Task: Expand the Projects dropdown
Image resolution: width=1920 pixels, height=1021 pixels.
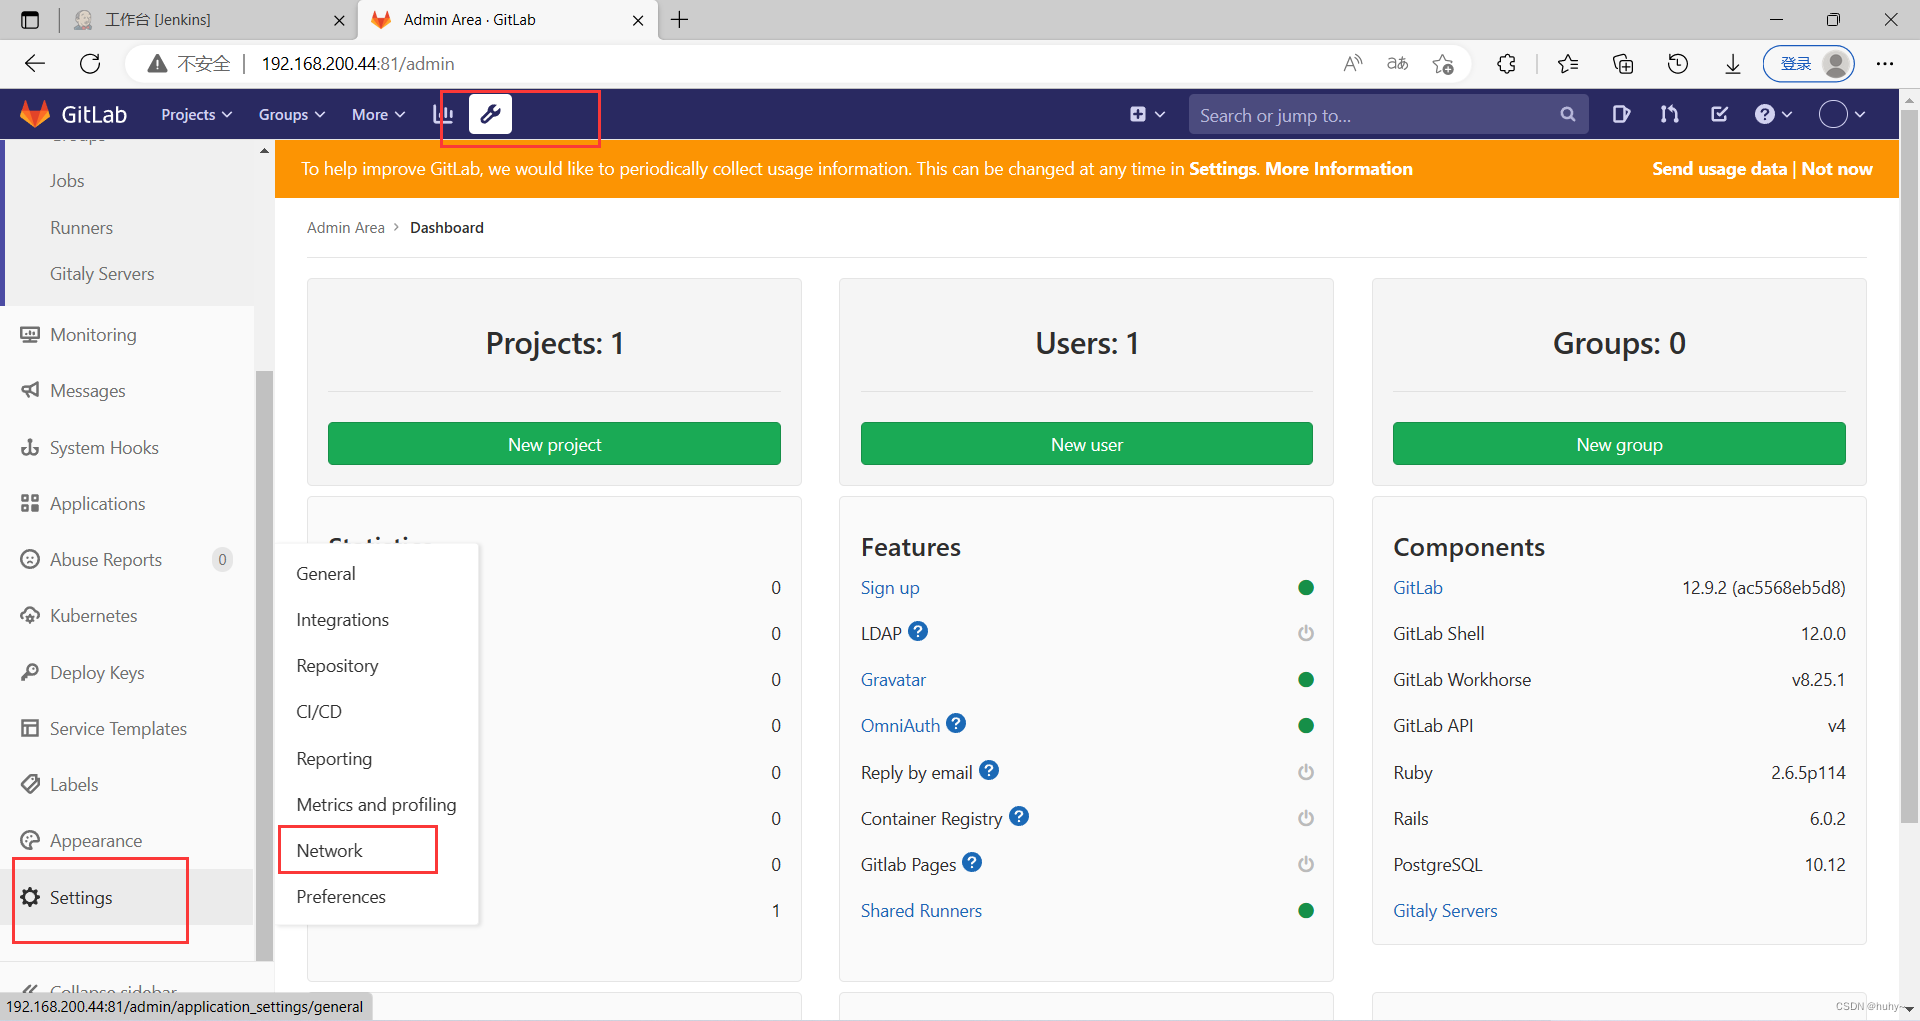Action: click(x=196, y=114)
